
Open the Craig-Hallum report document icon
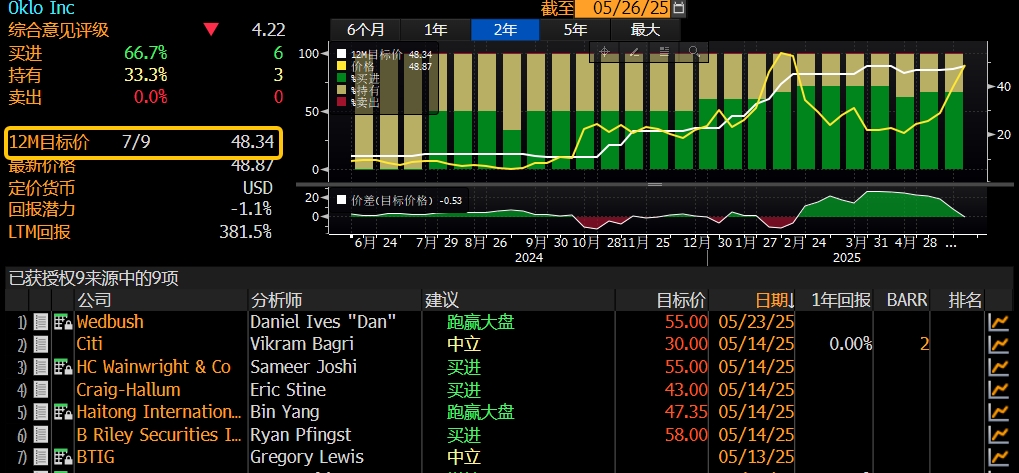(41, 390)
